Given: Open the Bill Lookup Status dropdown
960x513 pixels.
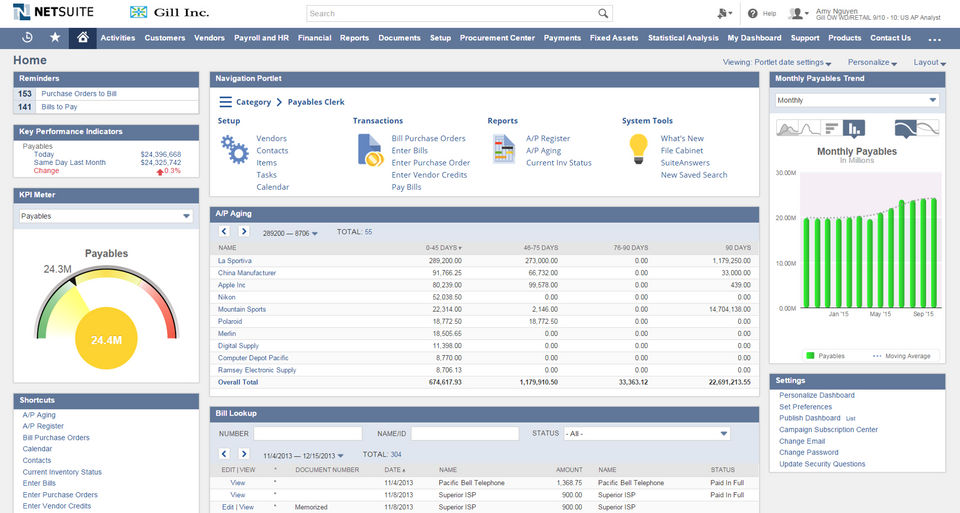Looking at the screenshot, I should pyautogui.click(x=646, y=434).
